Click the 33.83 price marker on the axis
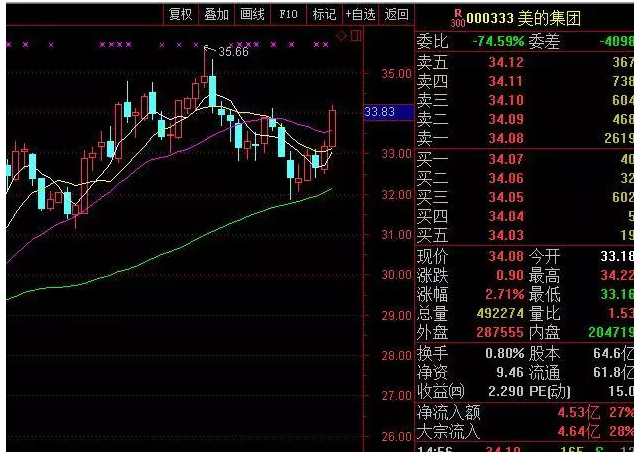635x455 pixels. coord(381,112)
